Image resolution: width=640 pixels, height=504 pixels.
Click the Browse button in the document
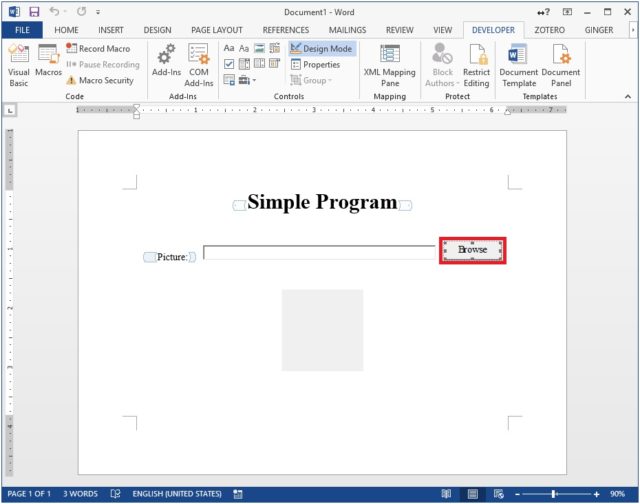[473, 250]
